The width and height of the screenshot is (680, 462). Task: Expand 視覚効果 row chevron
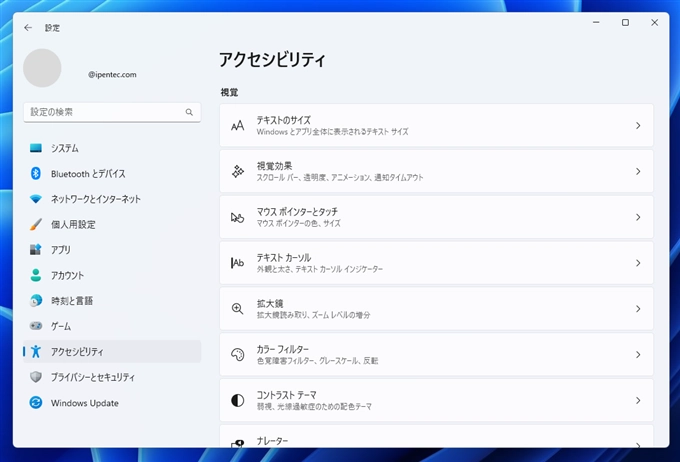click(638, 171)
